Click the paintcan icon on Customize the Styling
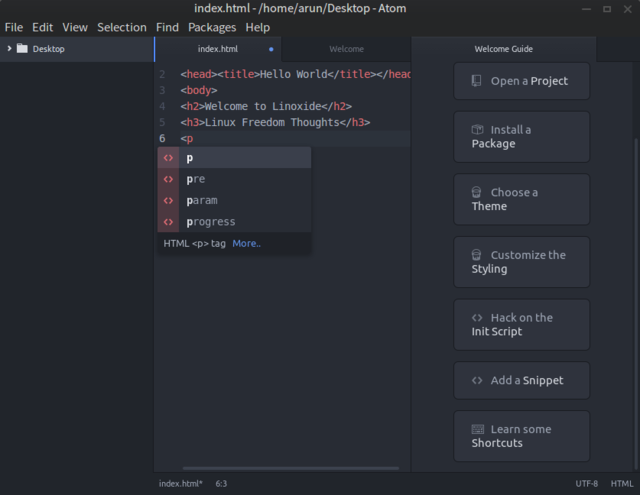The height and width of the screenshot is (495, 640). pos(476,255)
